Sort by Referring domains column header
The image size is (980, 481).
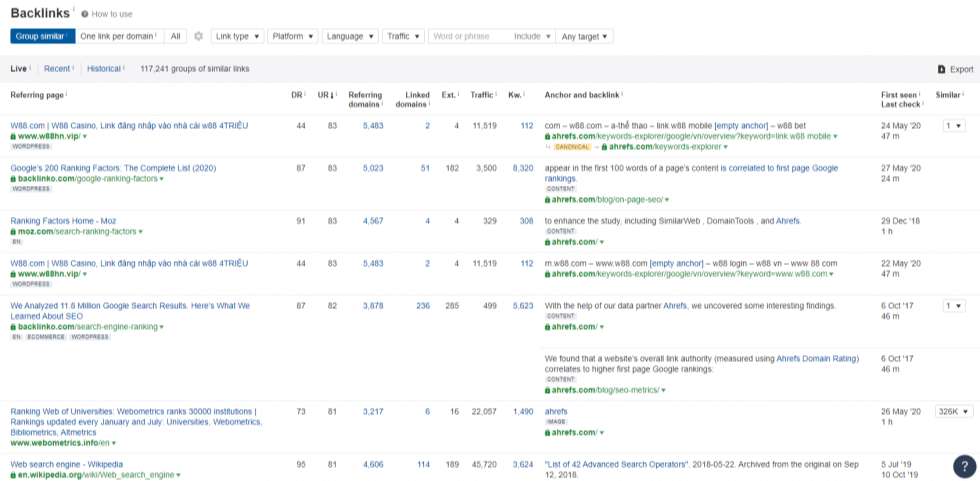[365, 100]
